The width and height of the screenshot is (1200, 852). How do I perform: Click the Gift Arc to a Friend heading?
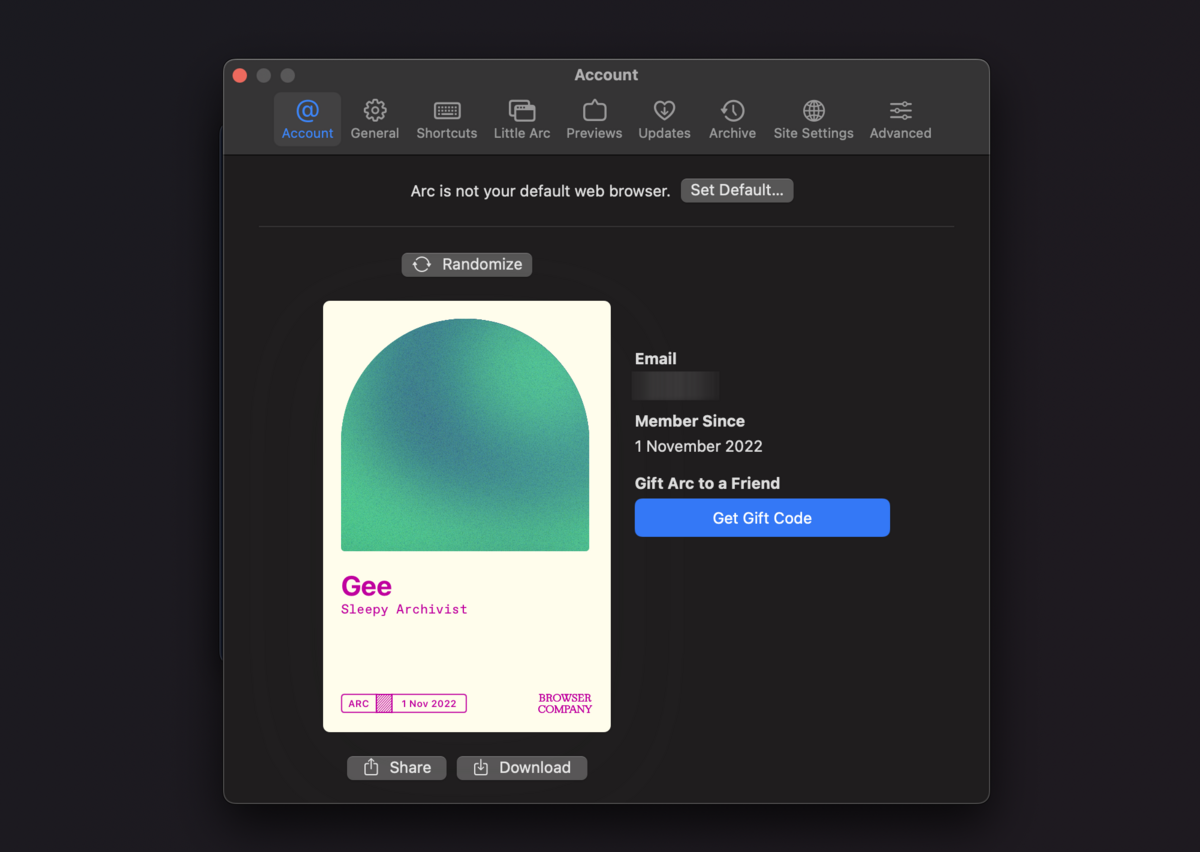707,483
